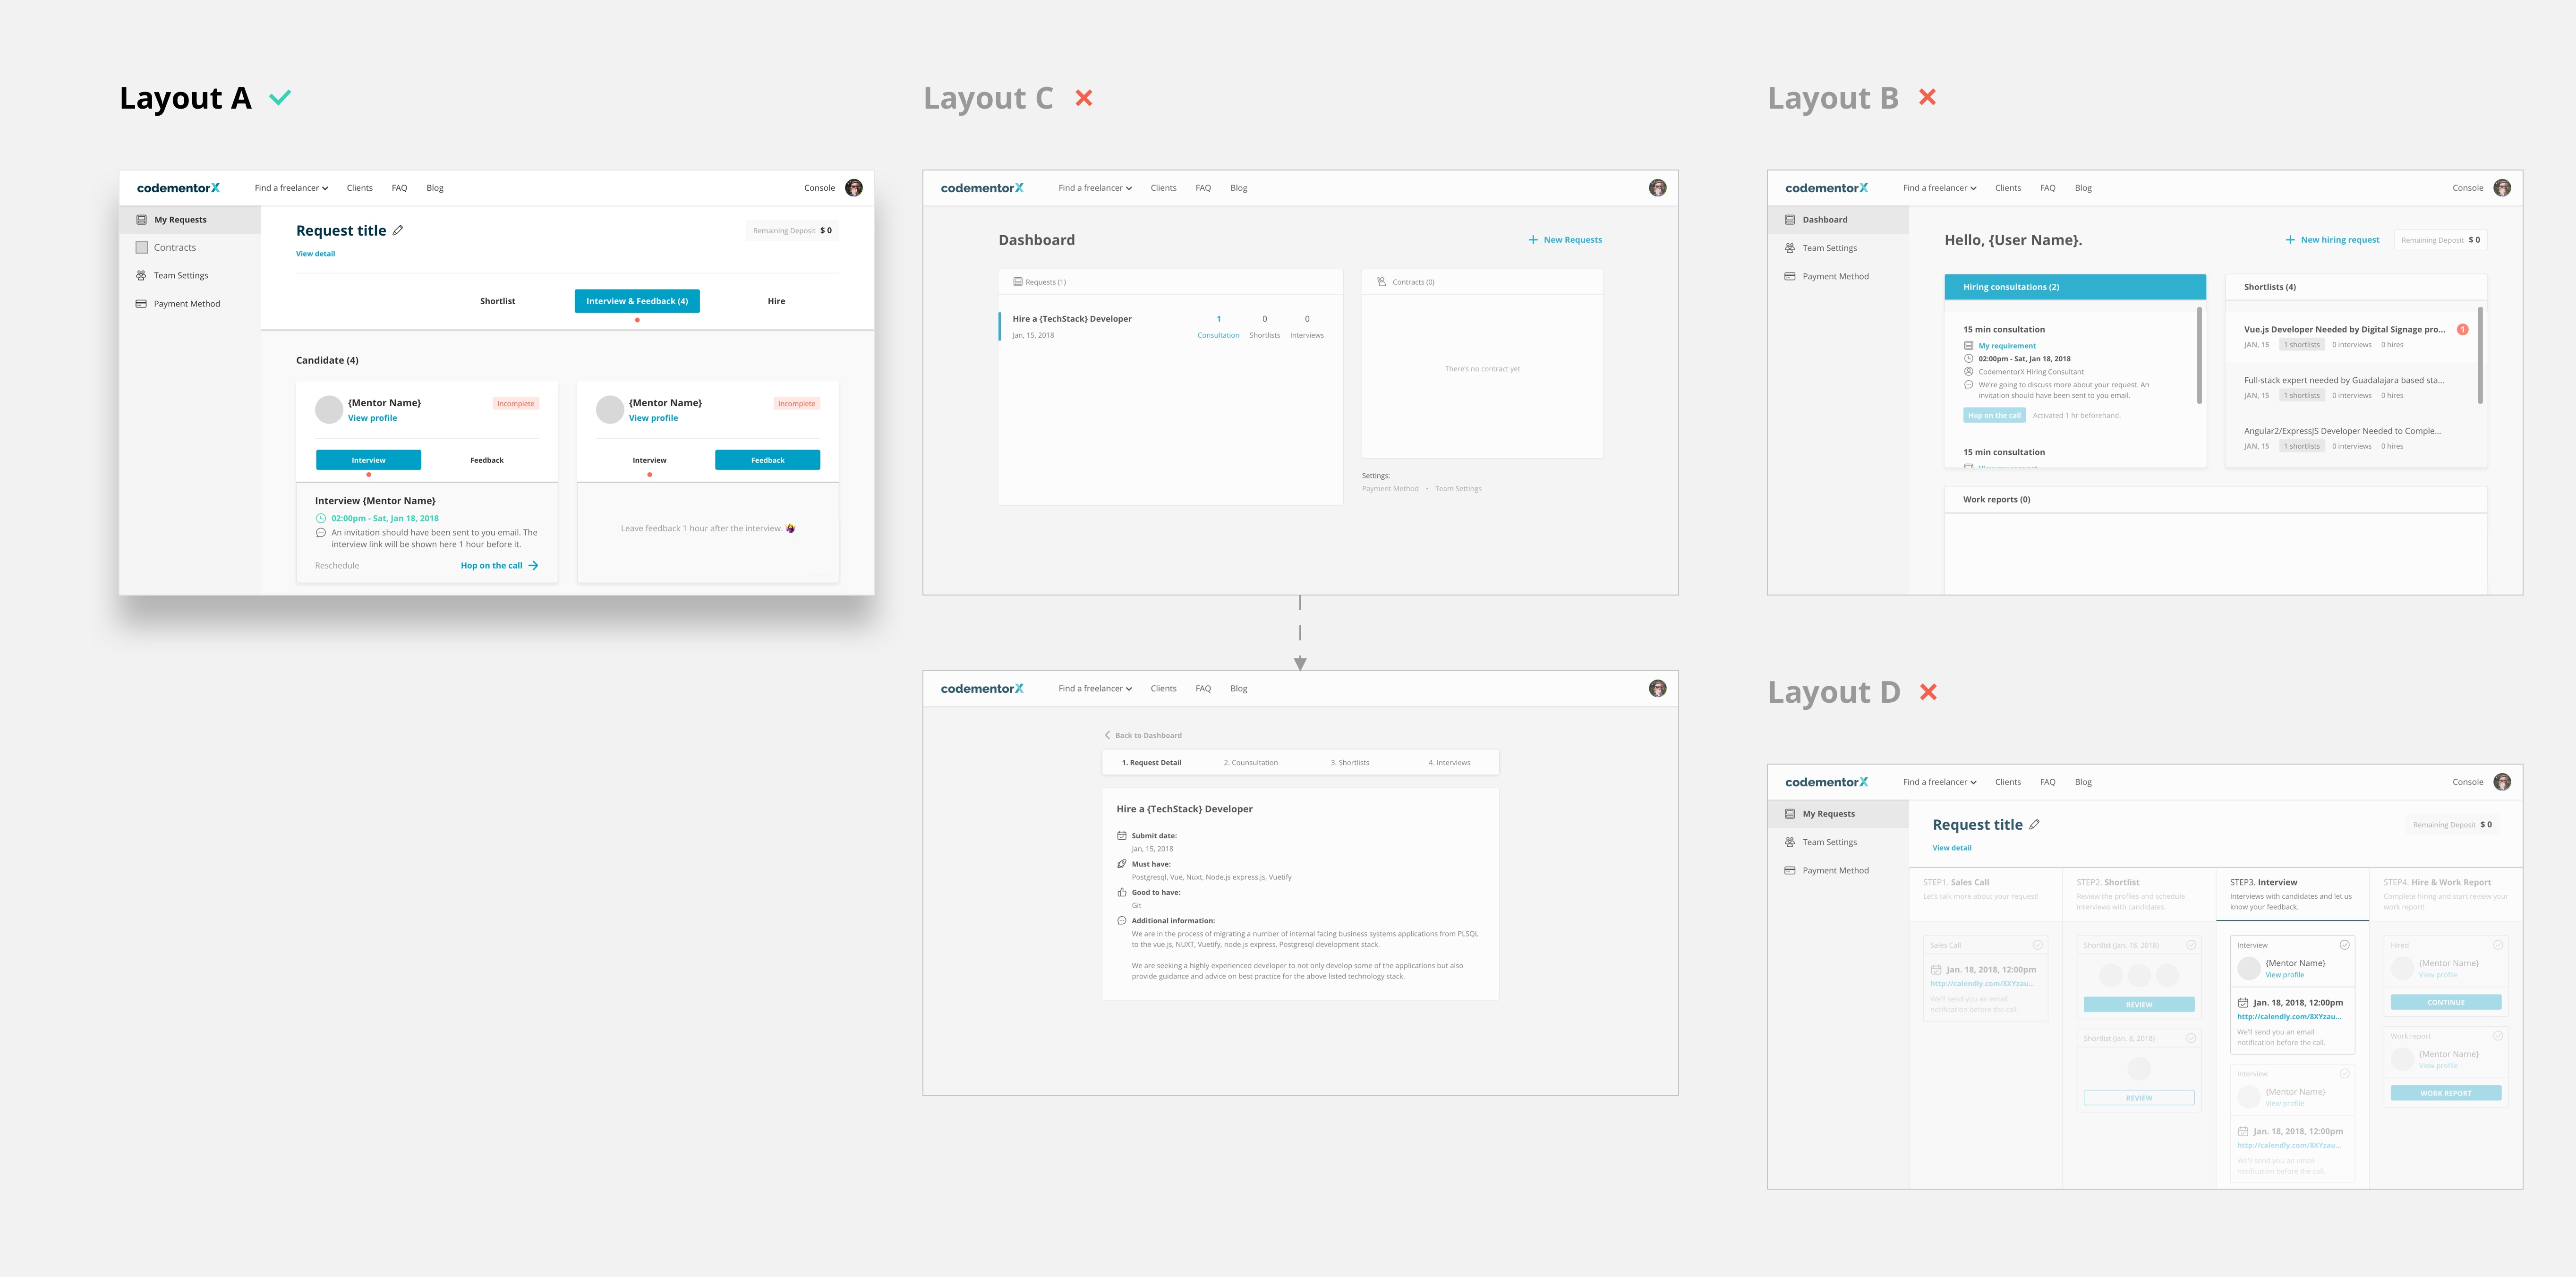Viewport: 2576px width, 1277px height.
Task: Expand Find a freelancer dropdown on Layout C Dashboard screen
Action: (1095, 188)
